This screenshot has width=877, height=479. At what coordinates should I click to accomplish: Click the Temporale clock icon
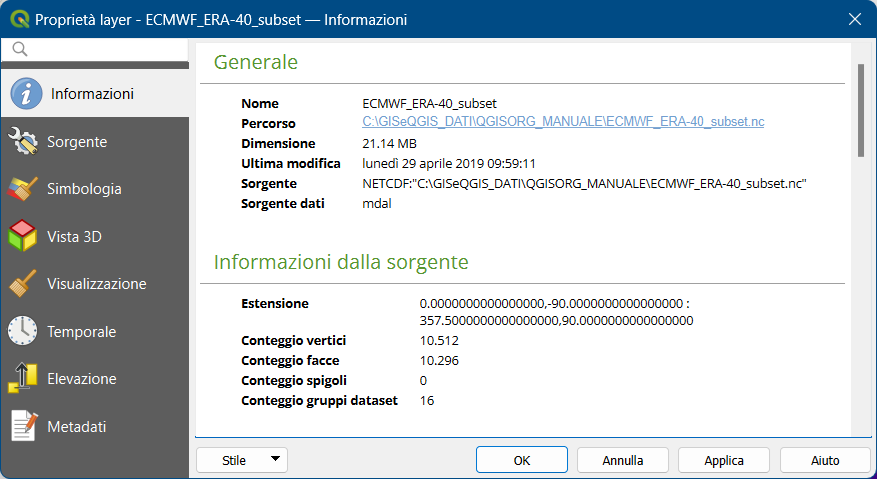(x=23, y=331)
